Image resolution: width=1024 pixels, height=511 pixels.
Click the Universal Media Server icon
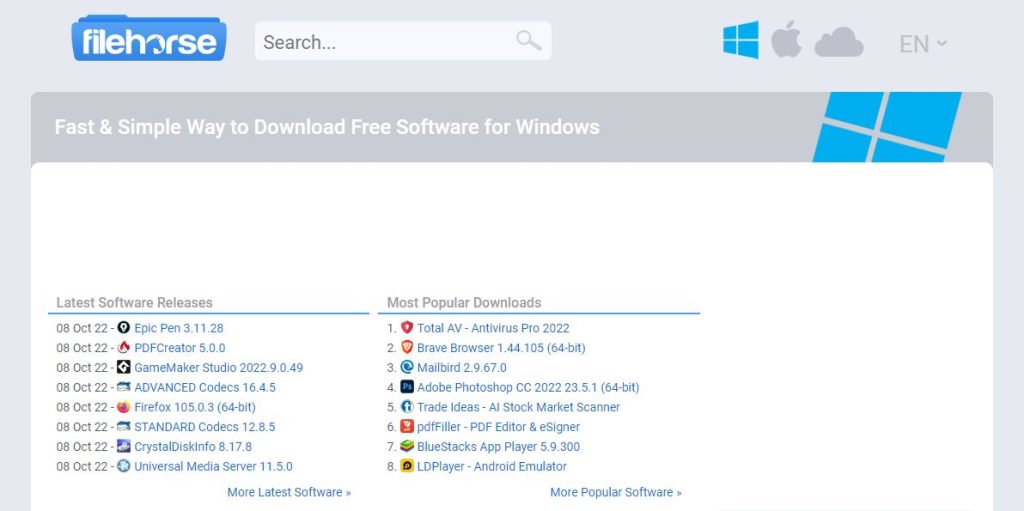coord(123,466)
